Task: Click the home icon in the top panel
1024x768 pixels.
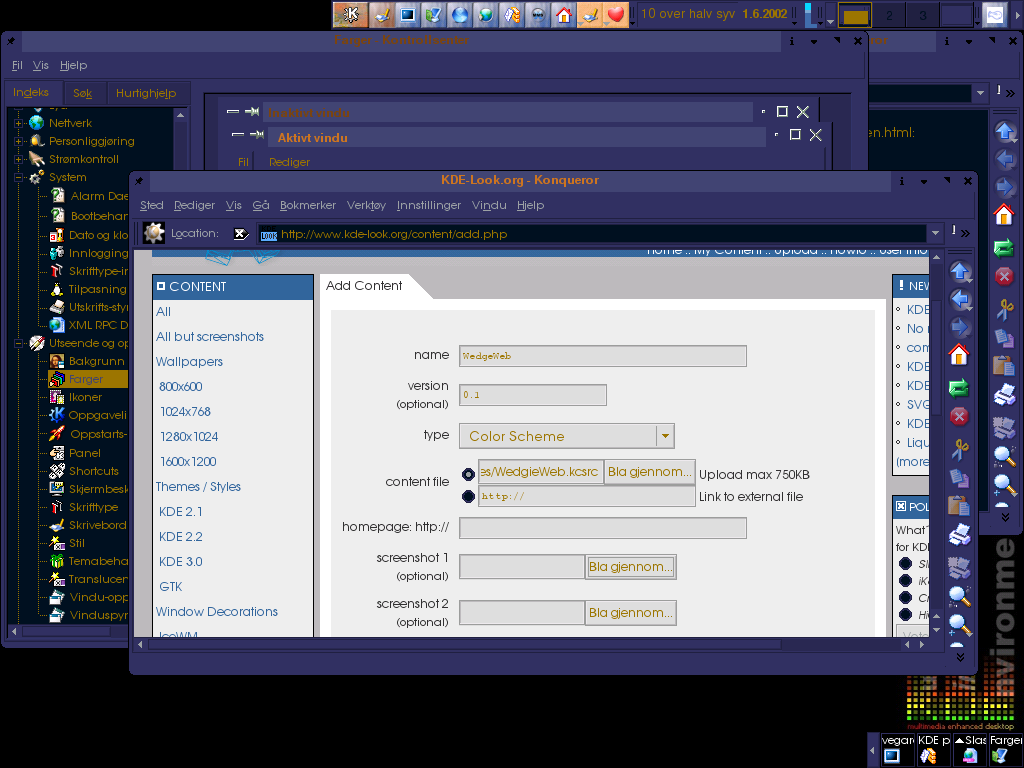Action: point(564,14)
